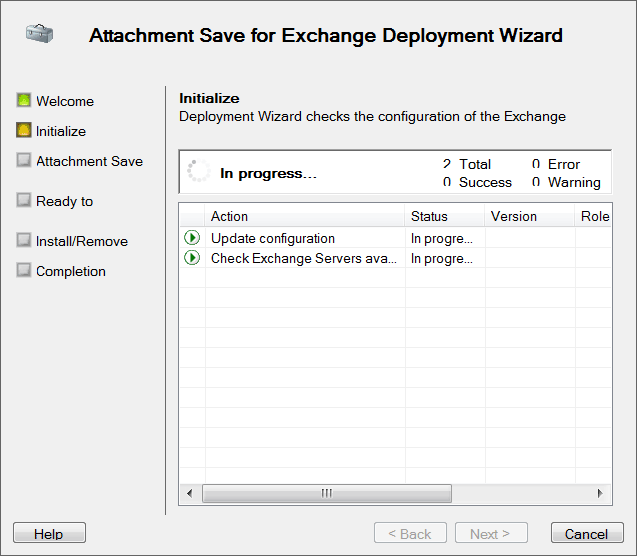The height and width of the screenshot is (556, 637).
Task: Click the Next button
Action: click(491, 532)
